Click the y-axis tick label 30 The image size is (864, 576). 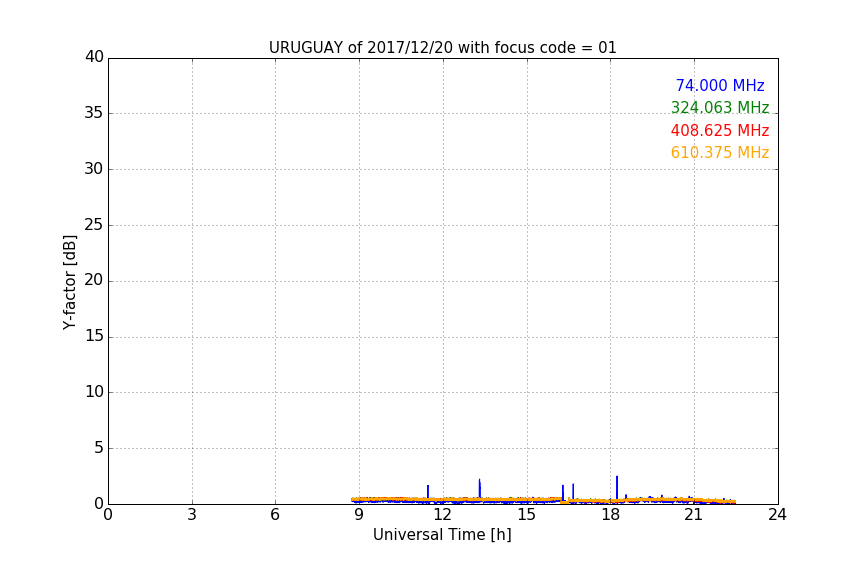click(94, 169)
